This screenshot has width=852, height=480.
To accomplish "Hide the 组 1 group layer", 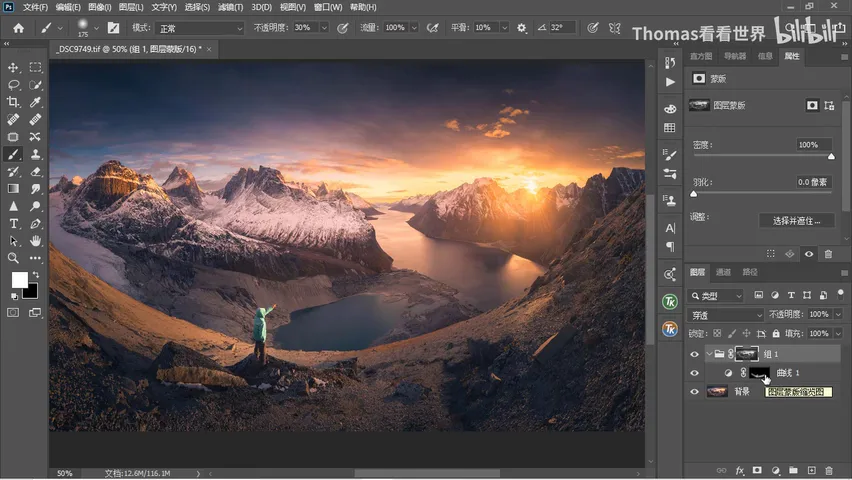I will tap(694, 354).
